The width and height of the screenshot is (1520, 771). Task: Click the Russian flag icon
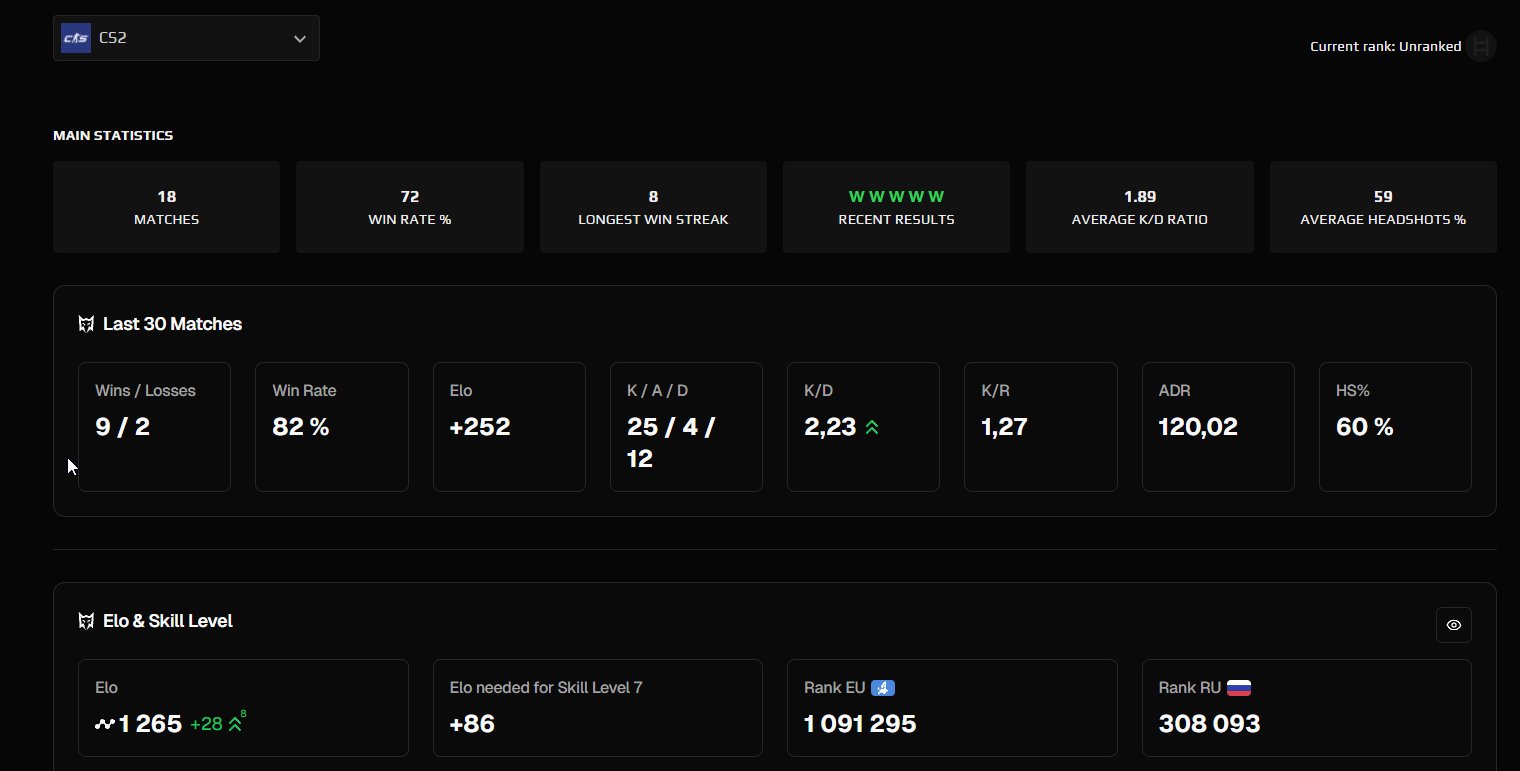(x=1239, y=688)
